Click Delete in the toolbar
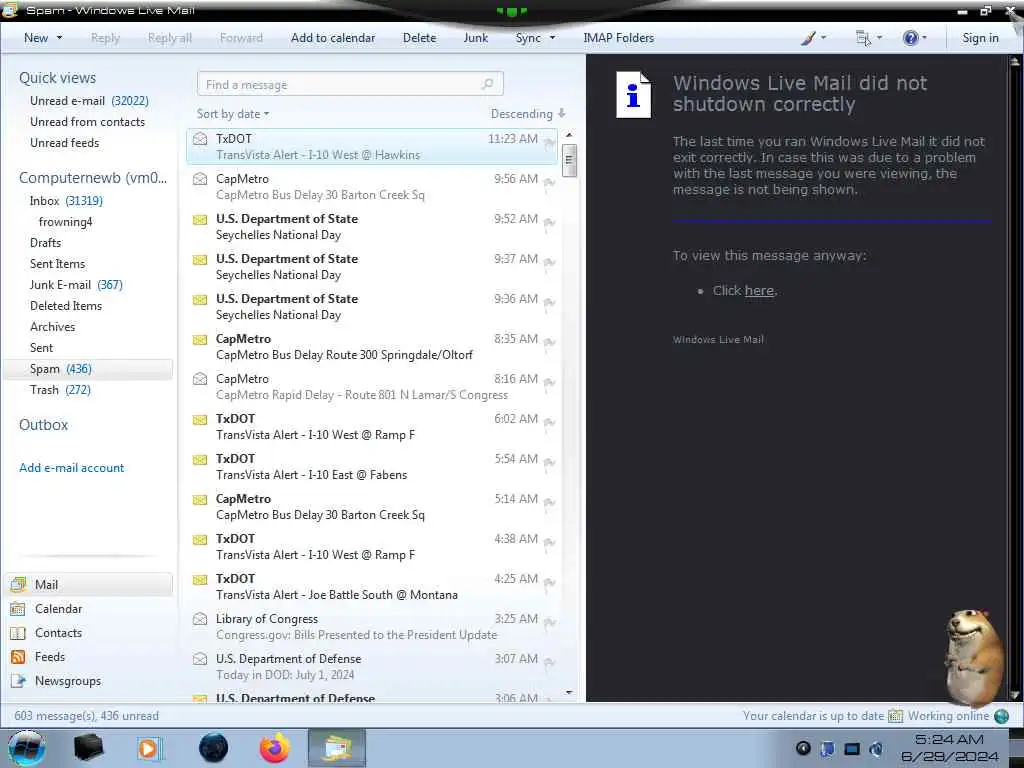Viewport: 1024px width, 768px height. point(419,38)
